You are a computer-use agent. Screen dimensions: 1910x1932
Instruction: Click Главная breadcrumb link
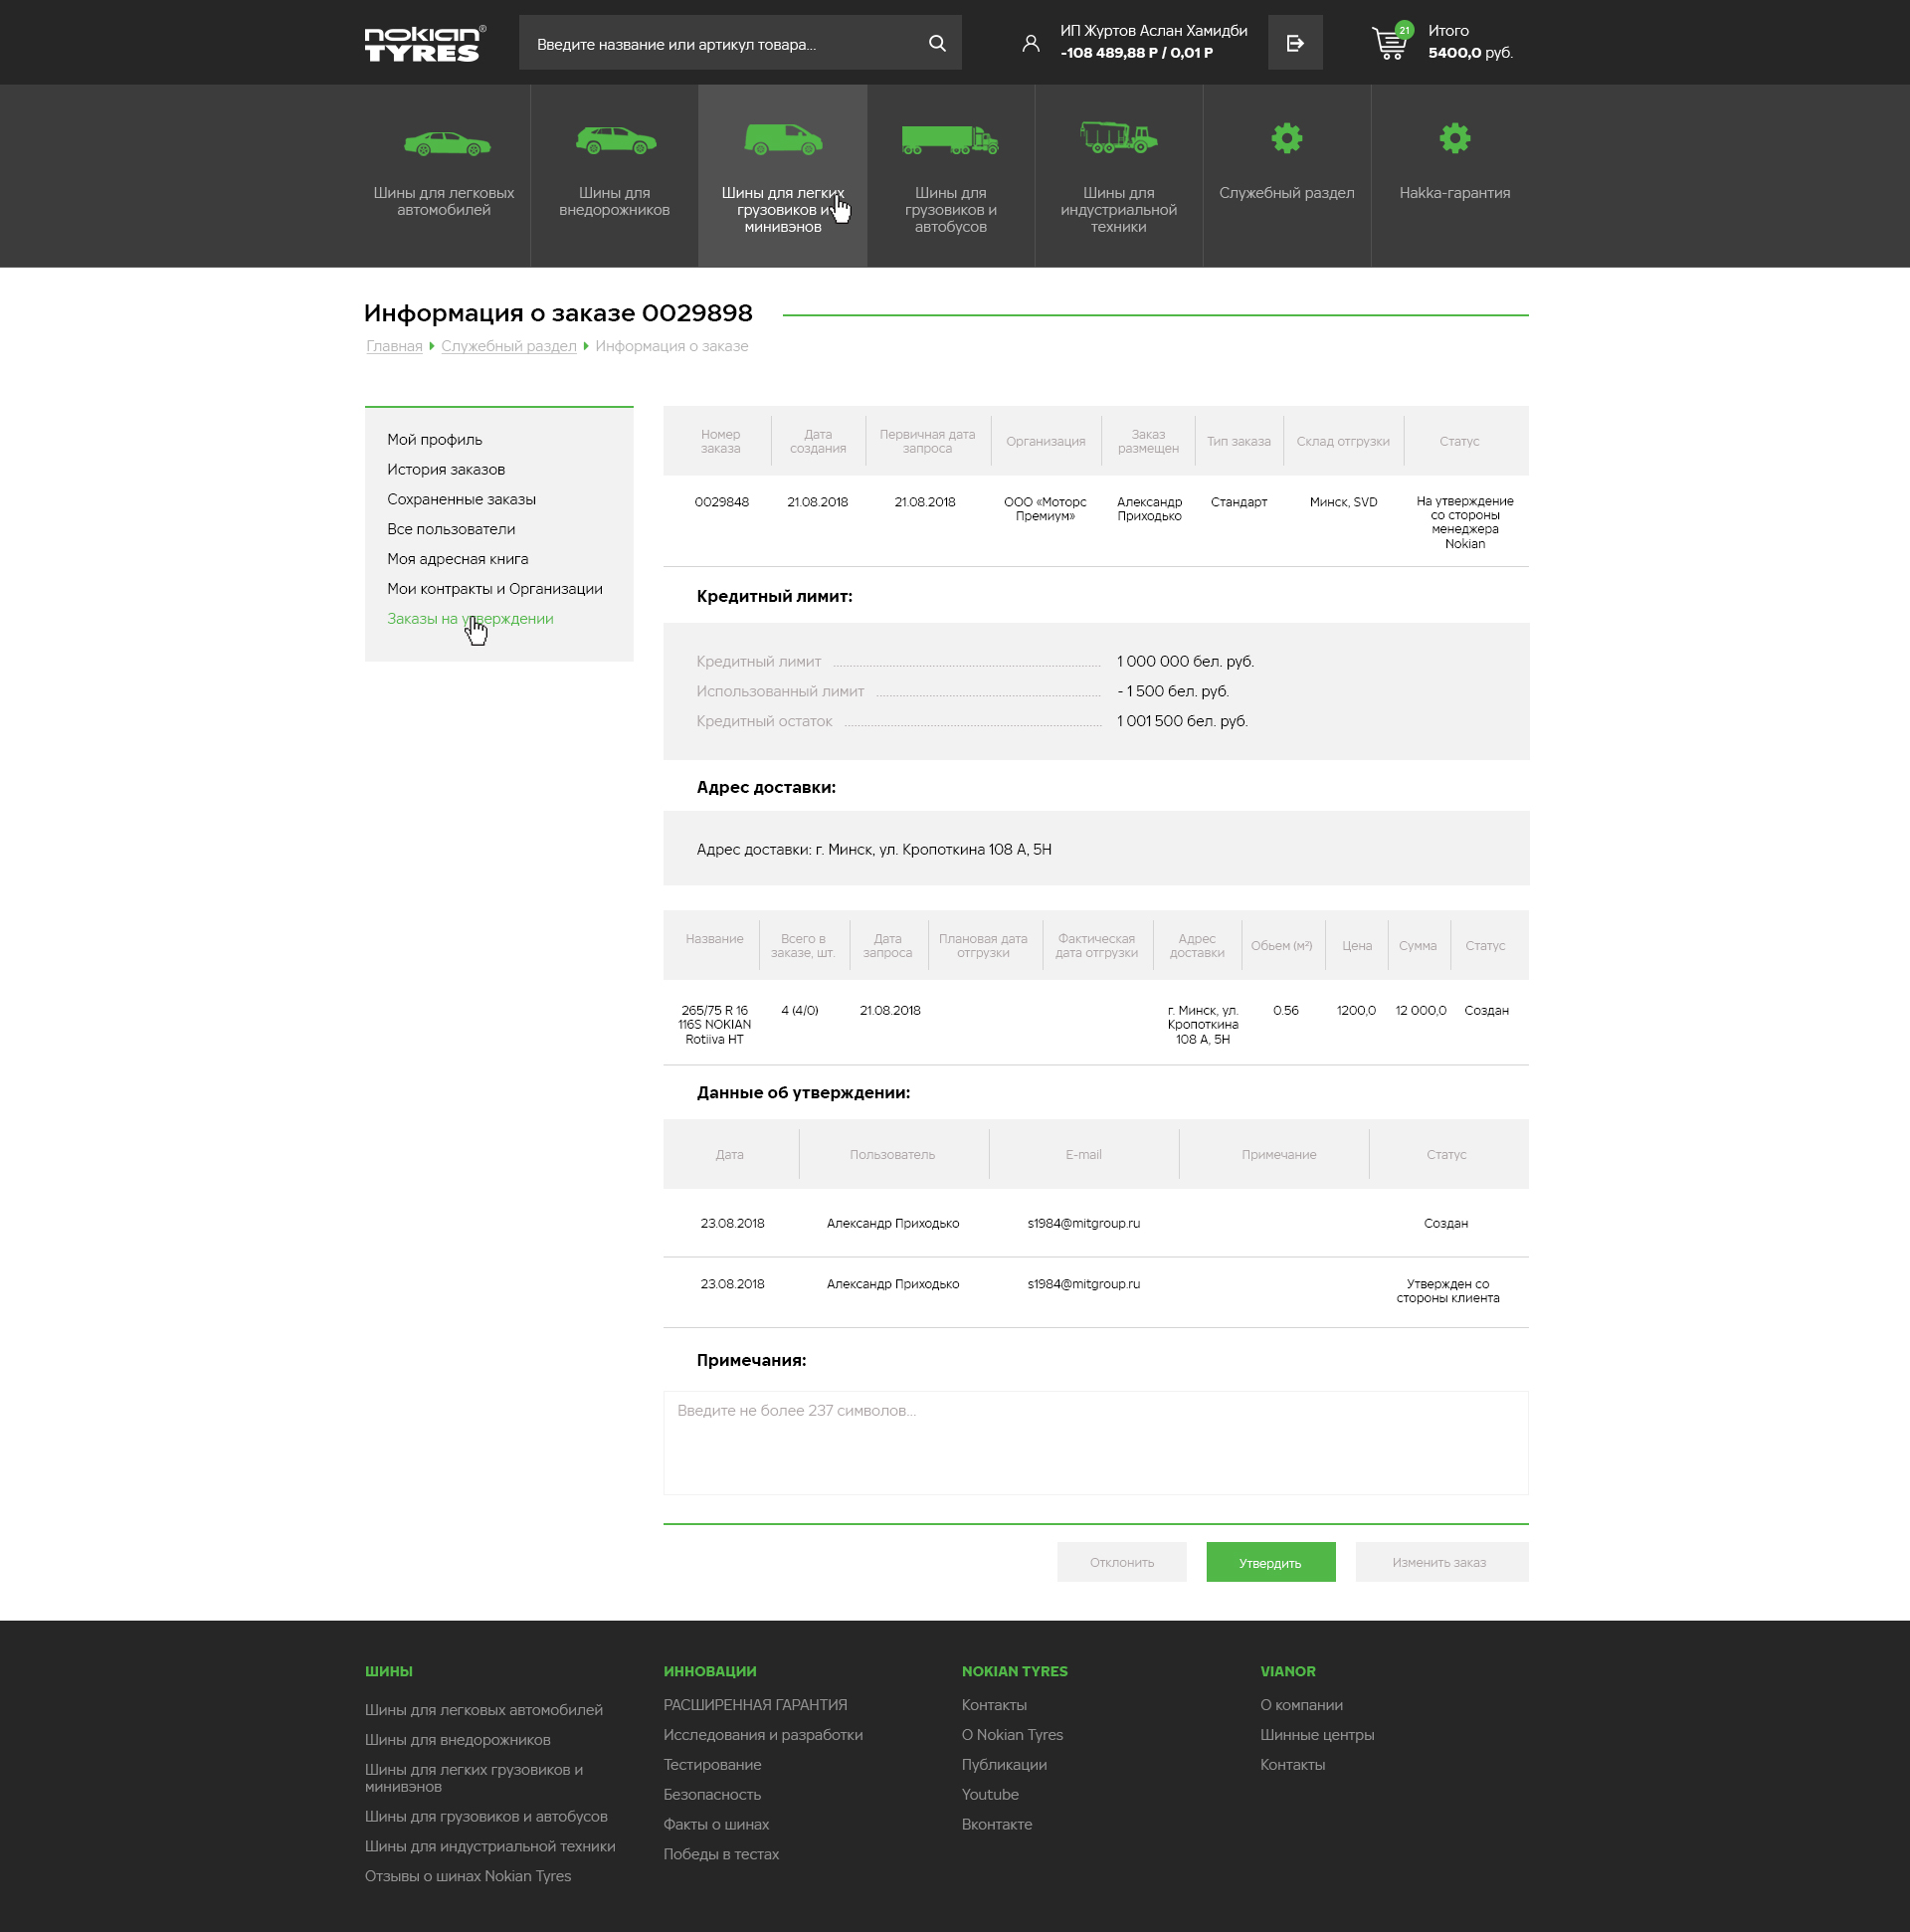pyautogui.click(x=392, y=344)
